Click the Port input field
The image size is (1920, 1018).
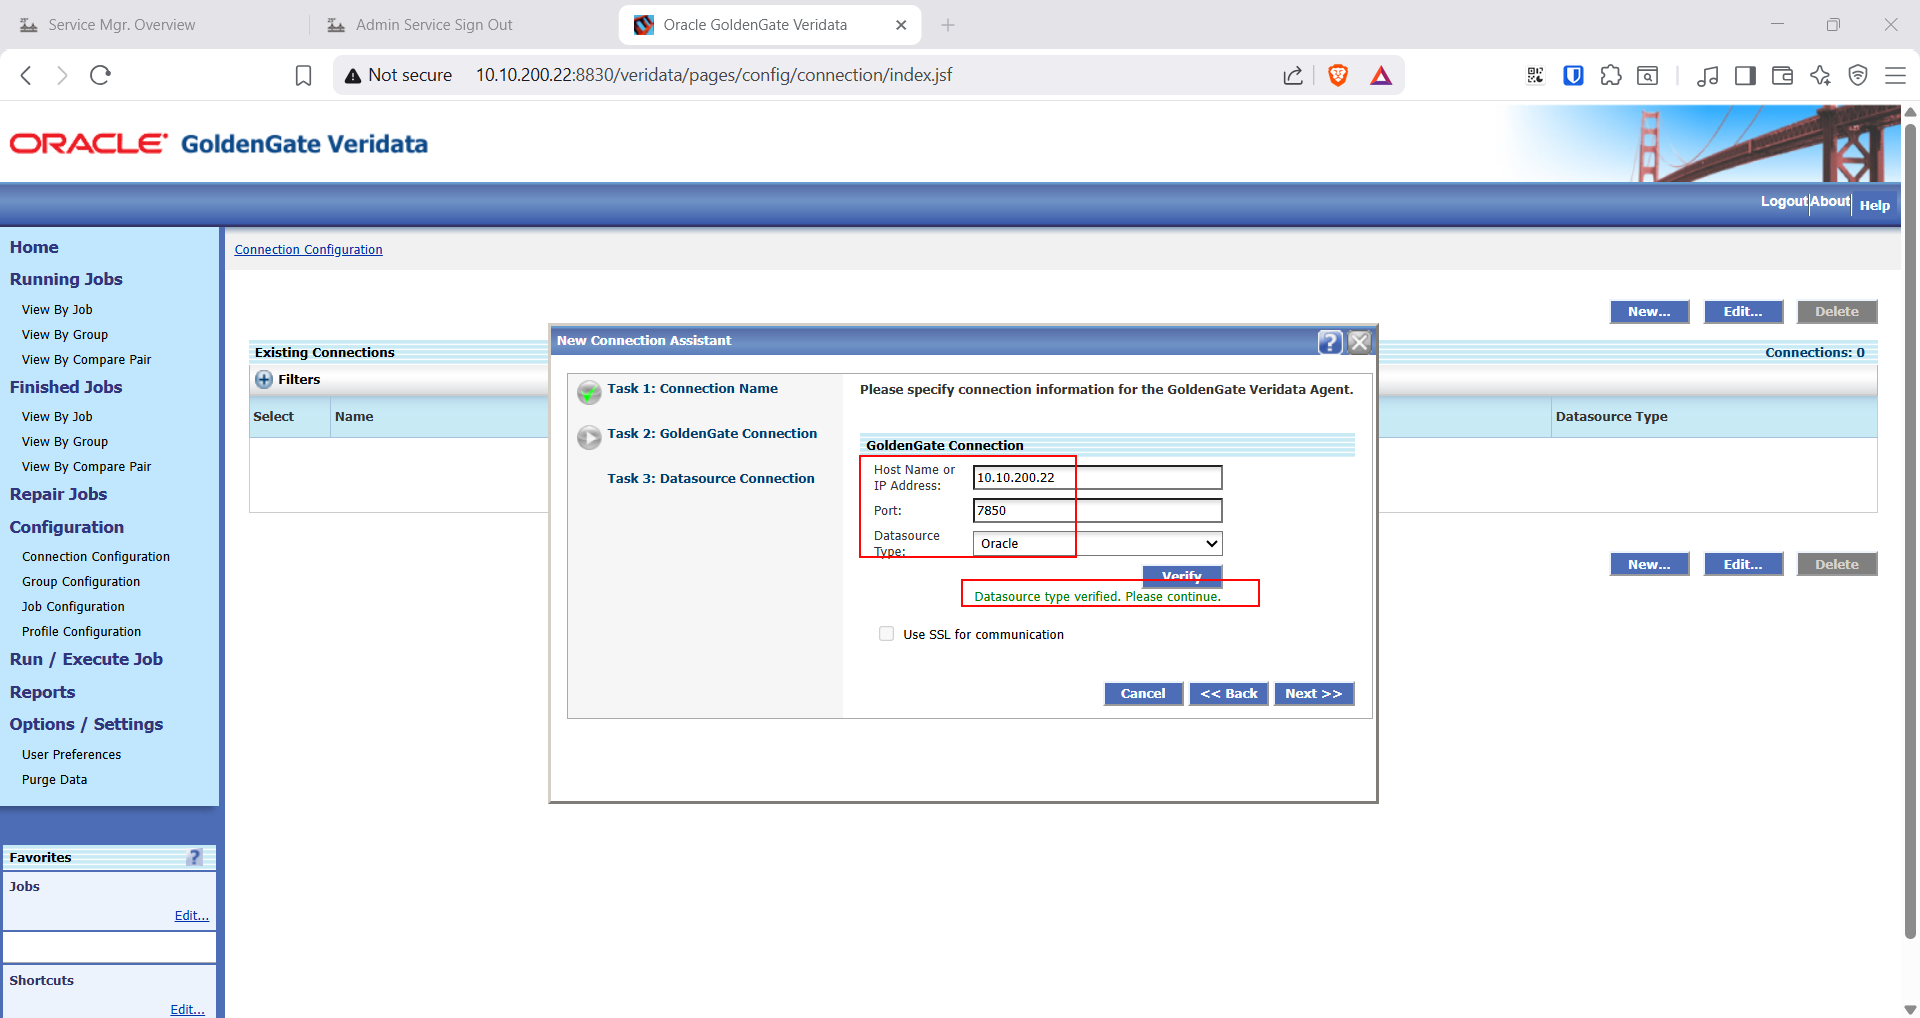1097,510
